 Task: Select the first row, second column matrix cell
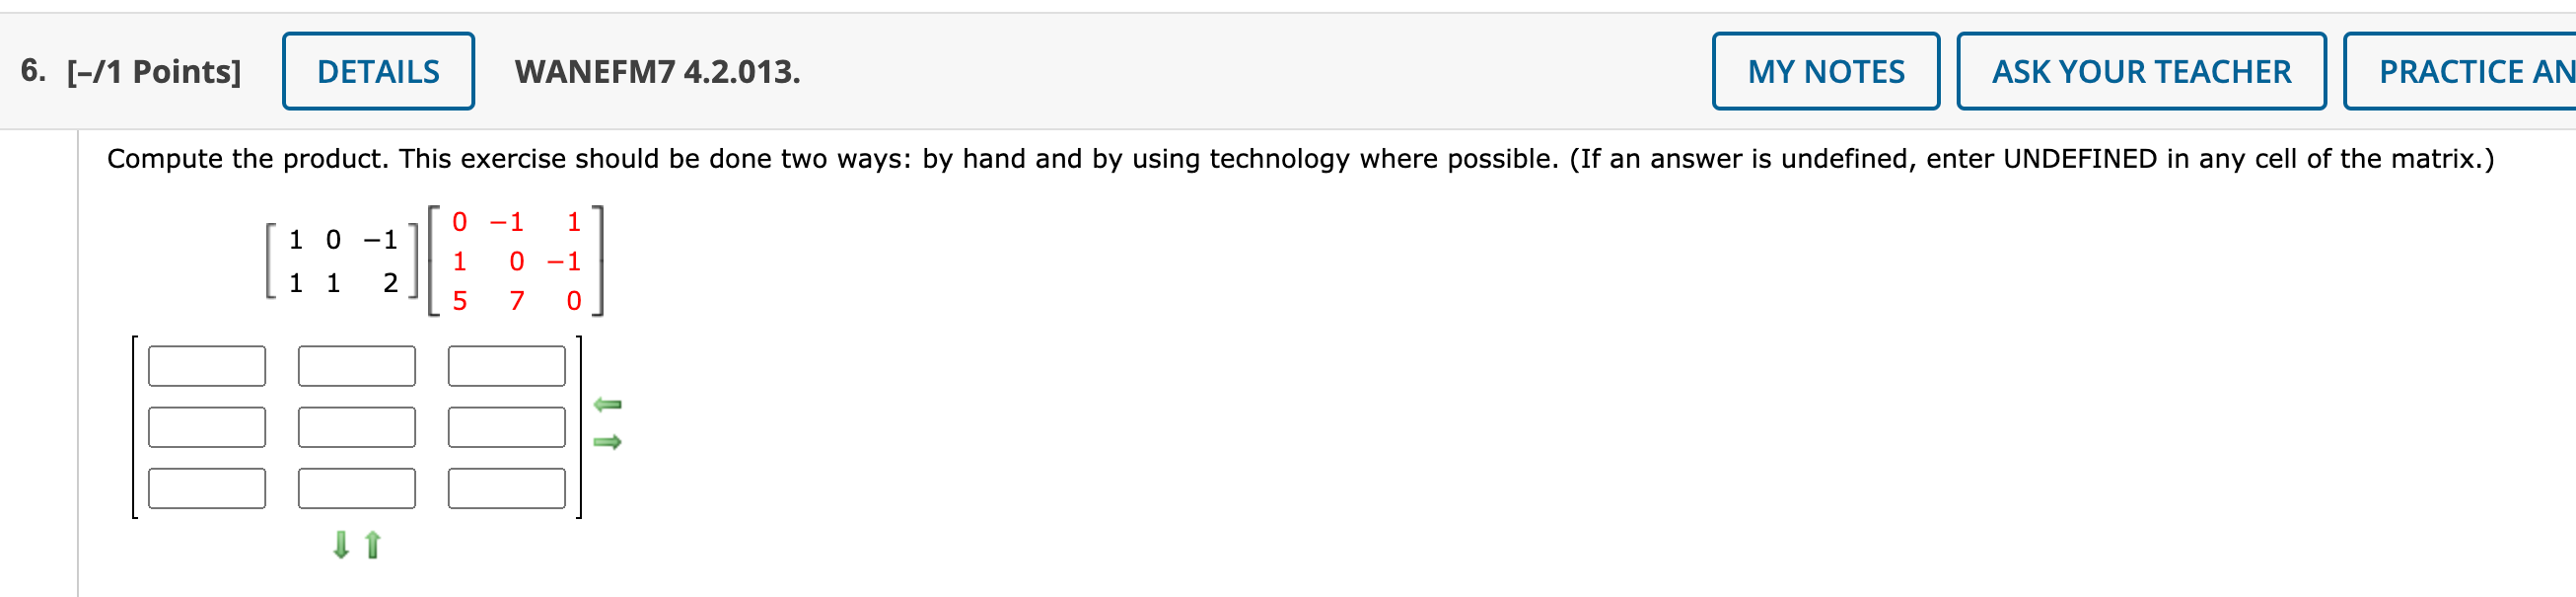(357, 366)
